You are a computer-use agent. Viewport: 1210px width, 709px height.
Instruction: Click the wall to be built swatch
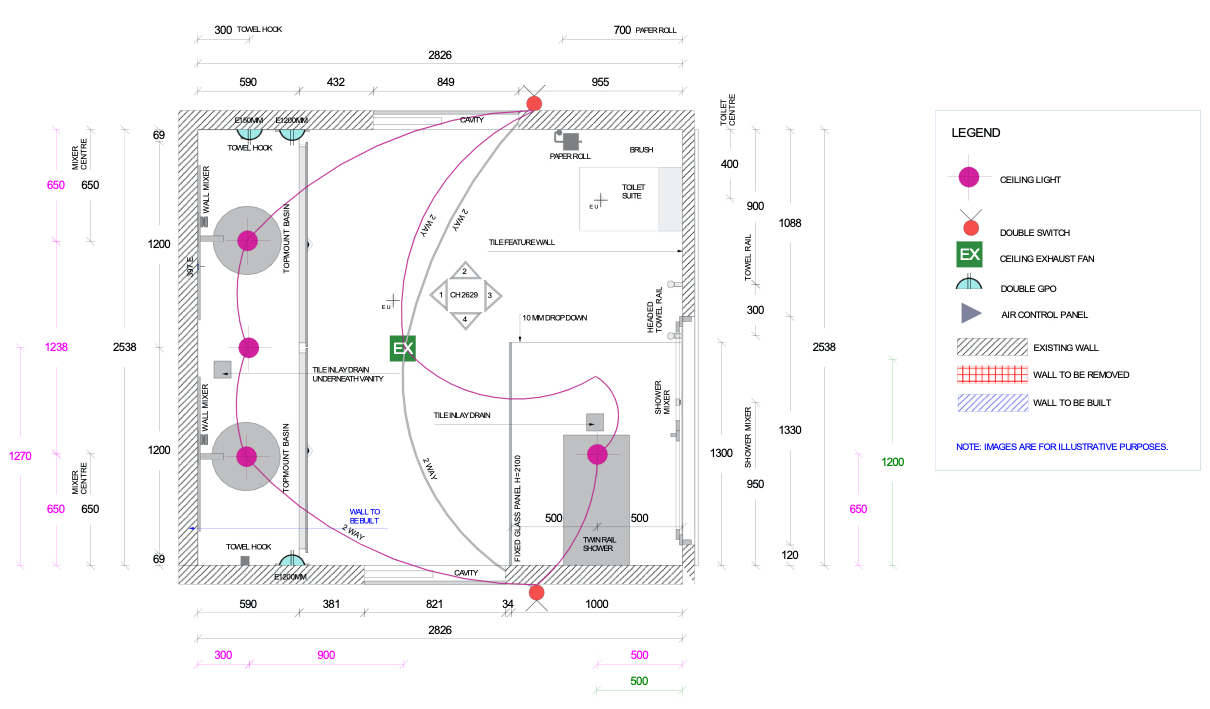pos(993,402)
